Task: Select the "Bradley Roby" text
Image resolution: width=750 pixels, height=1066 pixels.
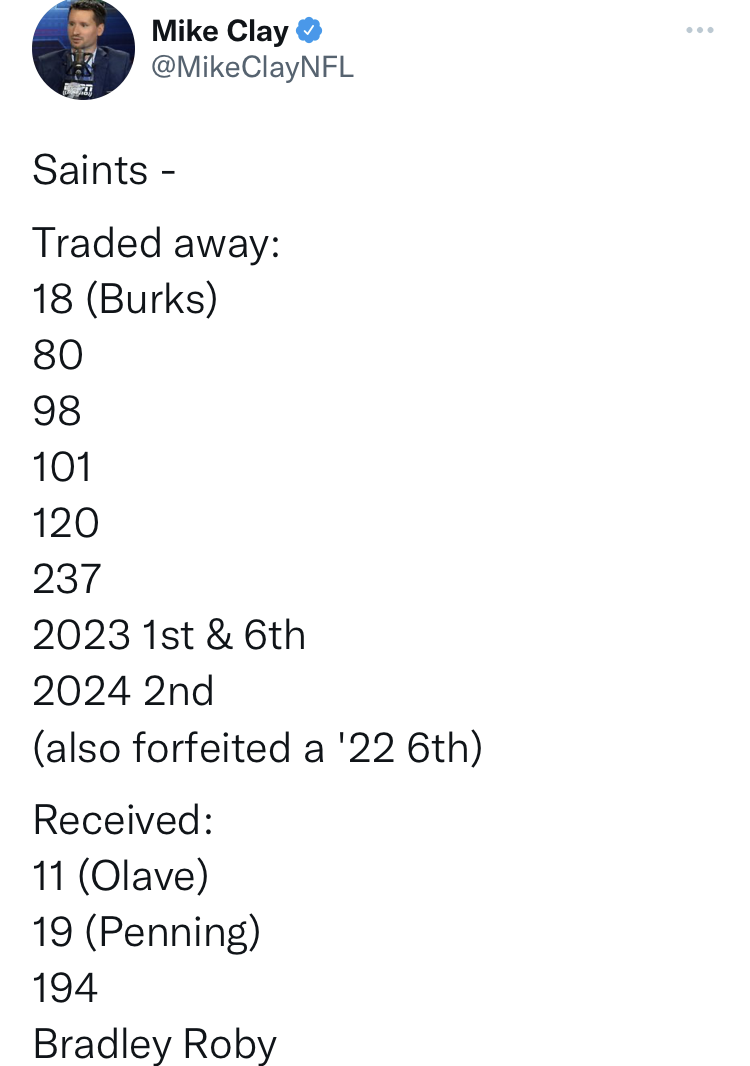Action: [x=155, y=1044]
